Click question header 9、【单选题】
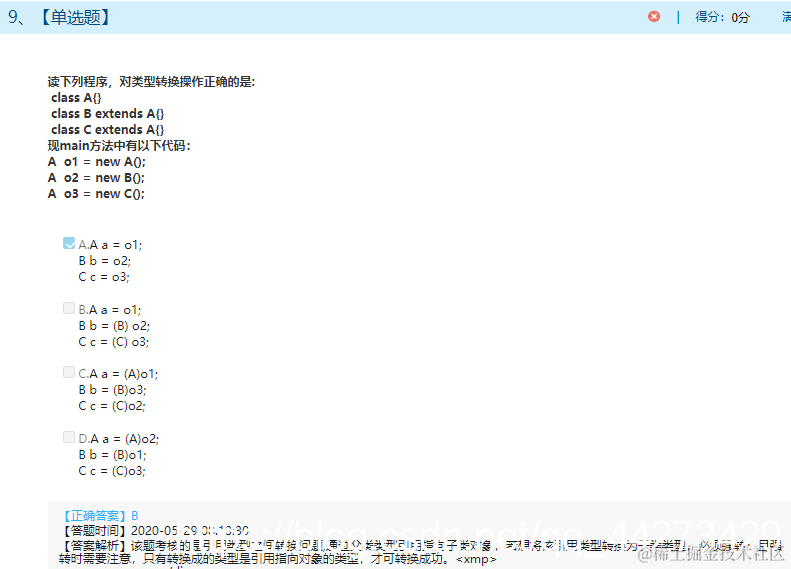This screenshot has width=791, height=569. point(59,17)
